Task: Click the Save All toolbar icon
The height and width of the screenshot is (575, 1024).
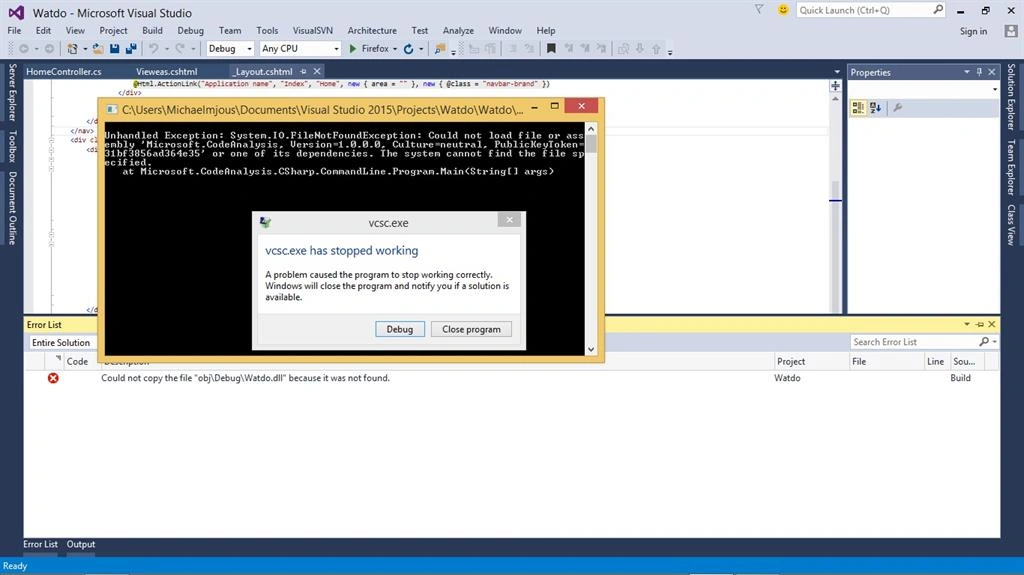Action: (x=131, y=48)
